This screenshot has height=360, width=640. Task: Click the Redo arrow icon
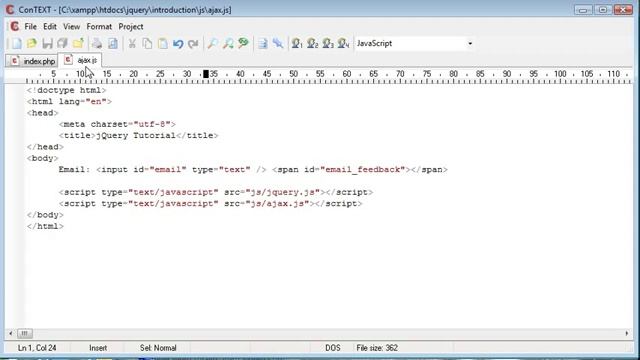pos(193,43)
